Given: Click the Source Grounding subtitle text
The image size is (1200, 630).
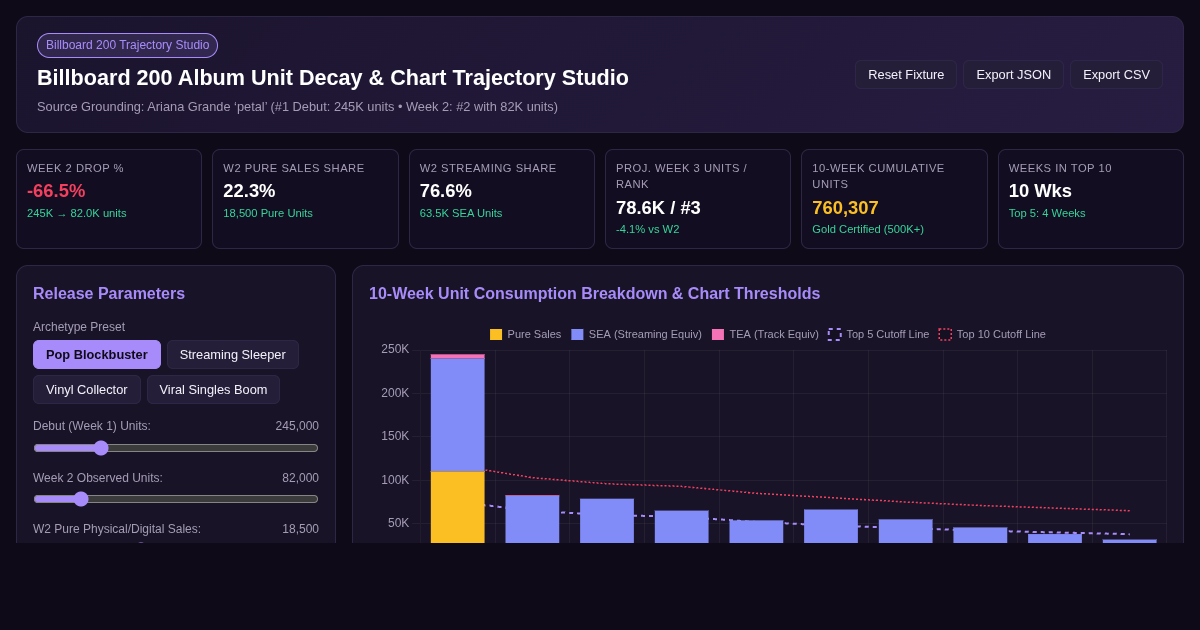Looking at the screenshot, I should (297, 106).
